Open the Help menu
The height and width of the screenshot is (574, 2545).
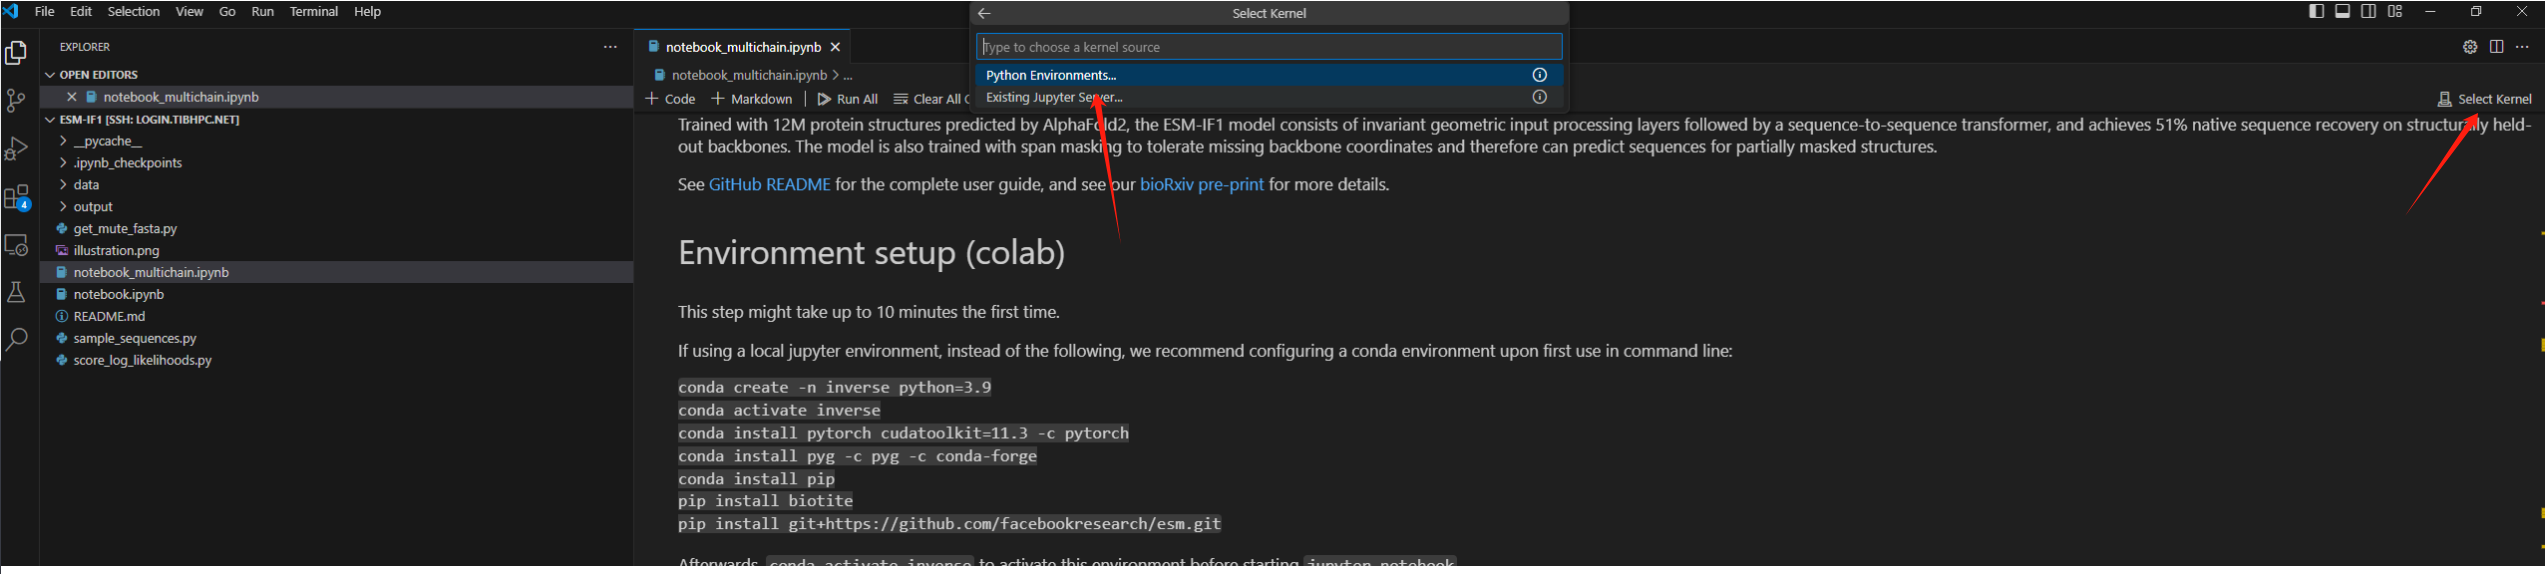[x=367, y=12]
